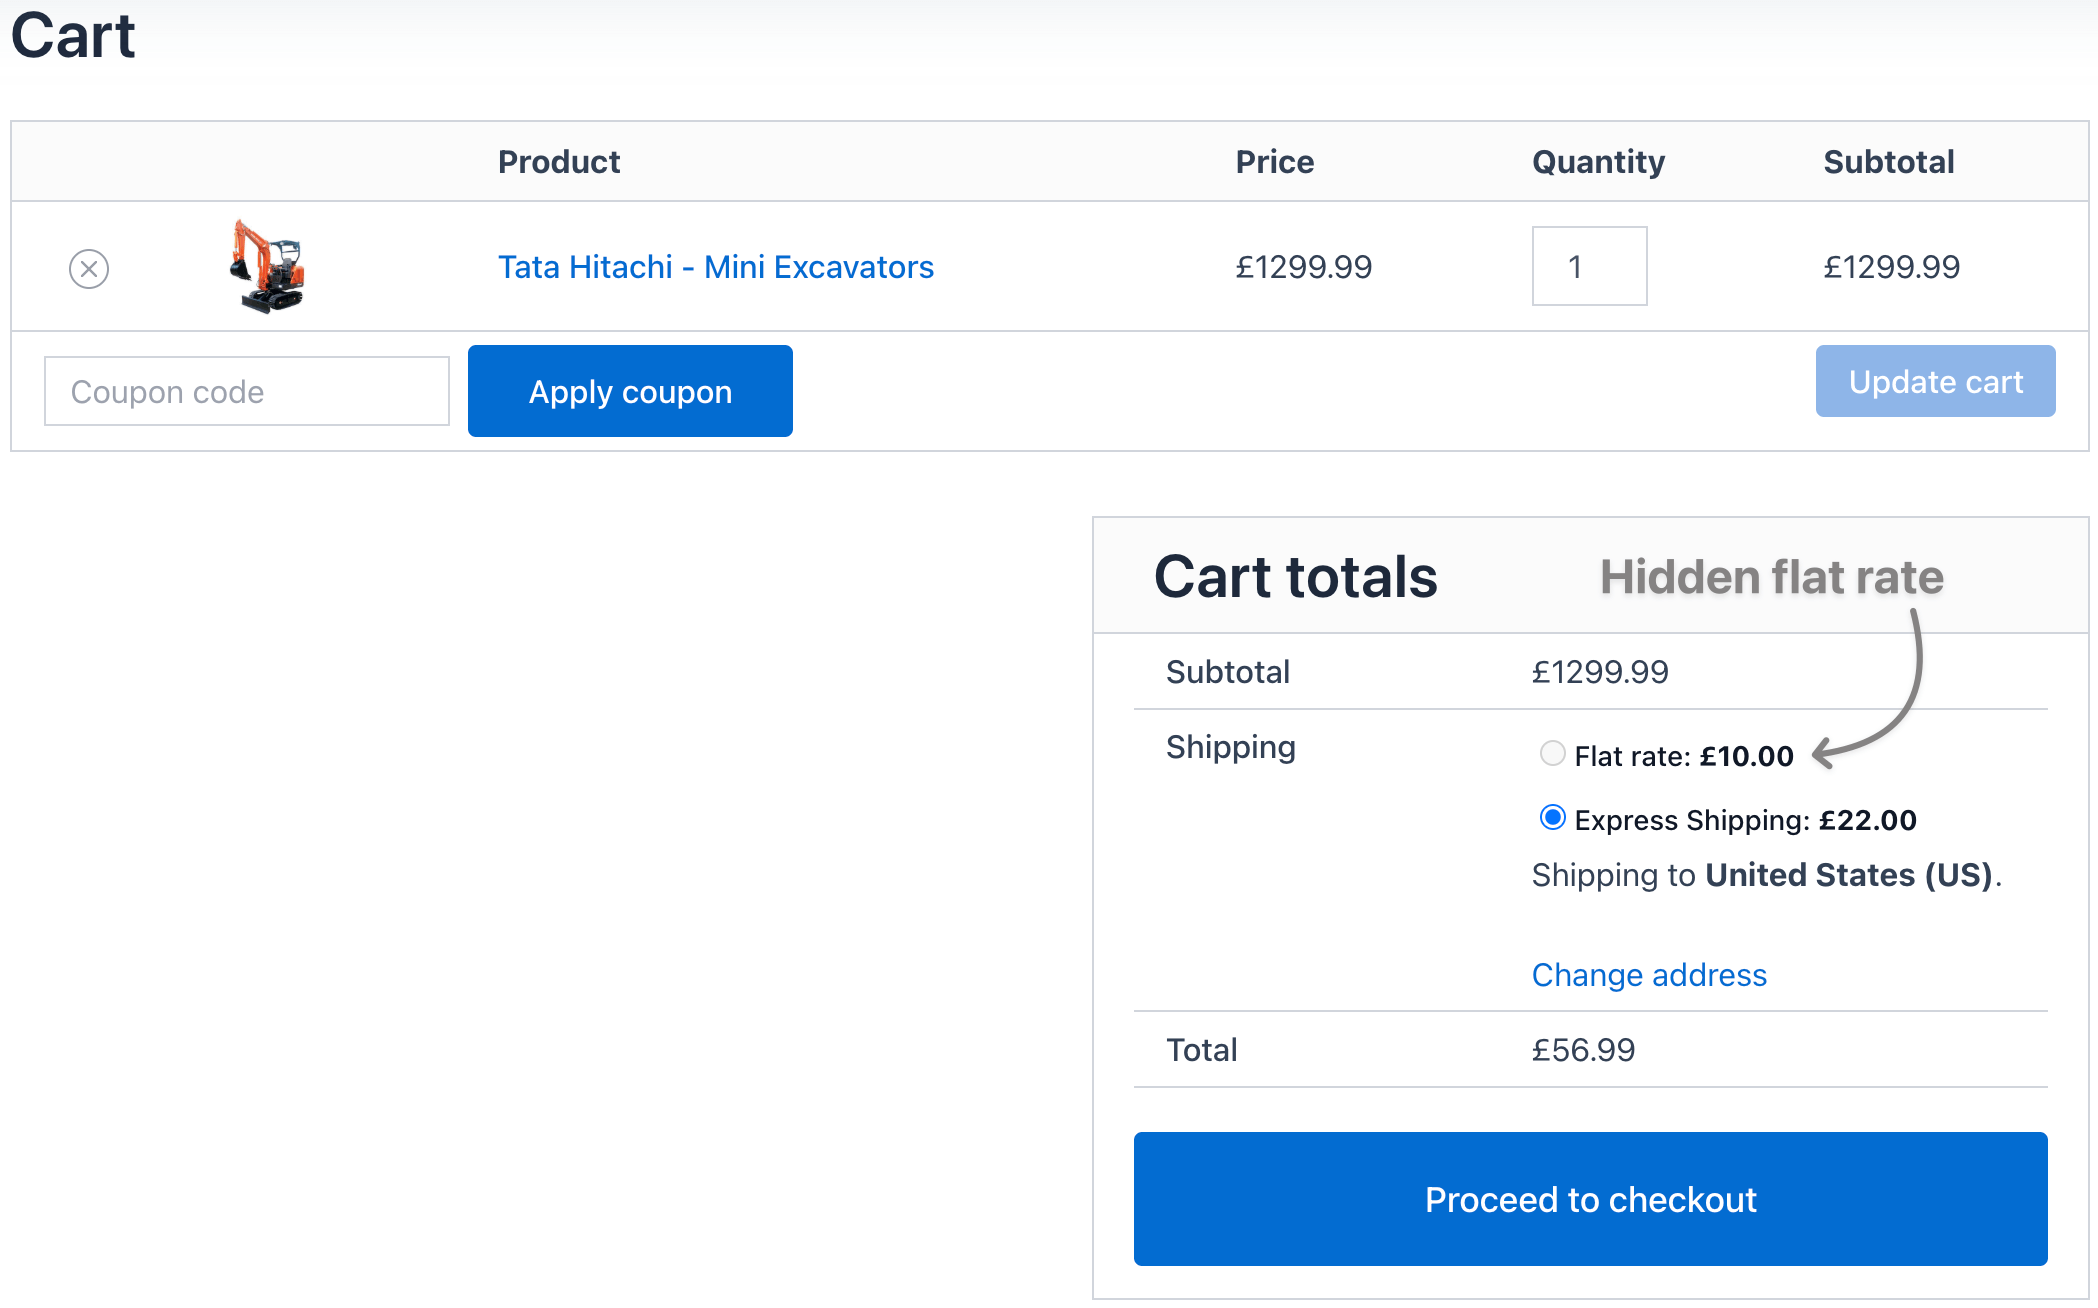The width and height of the screenshot is (2098, 1308).
Task: Click the Flat rate £10.00 label
Action: [1683, 756]
